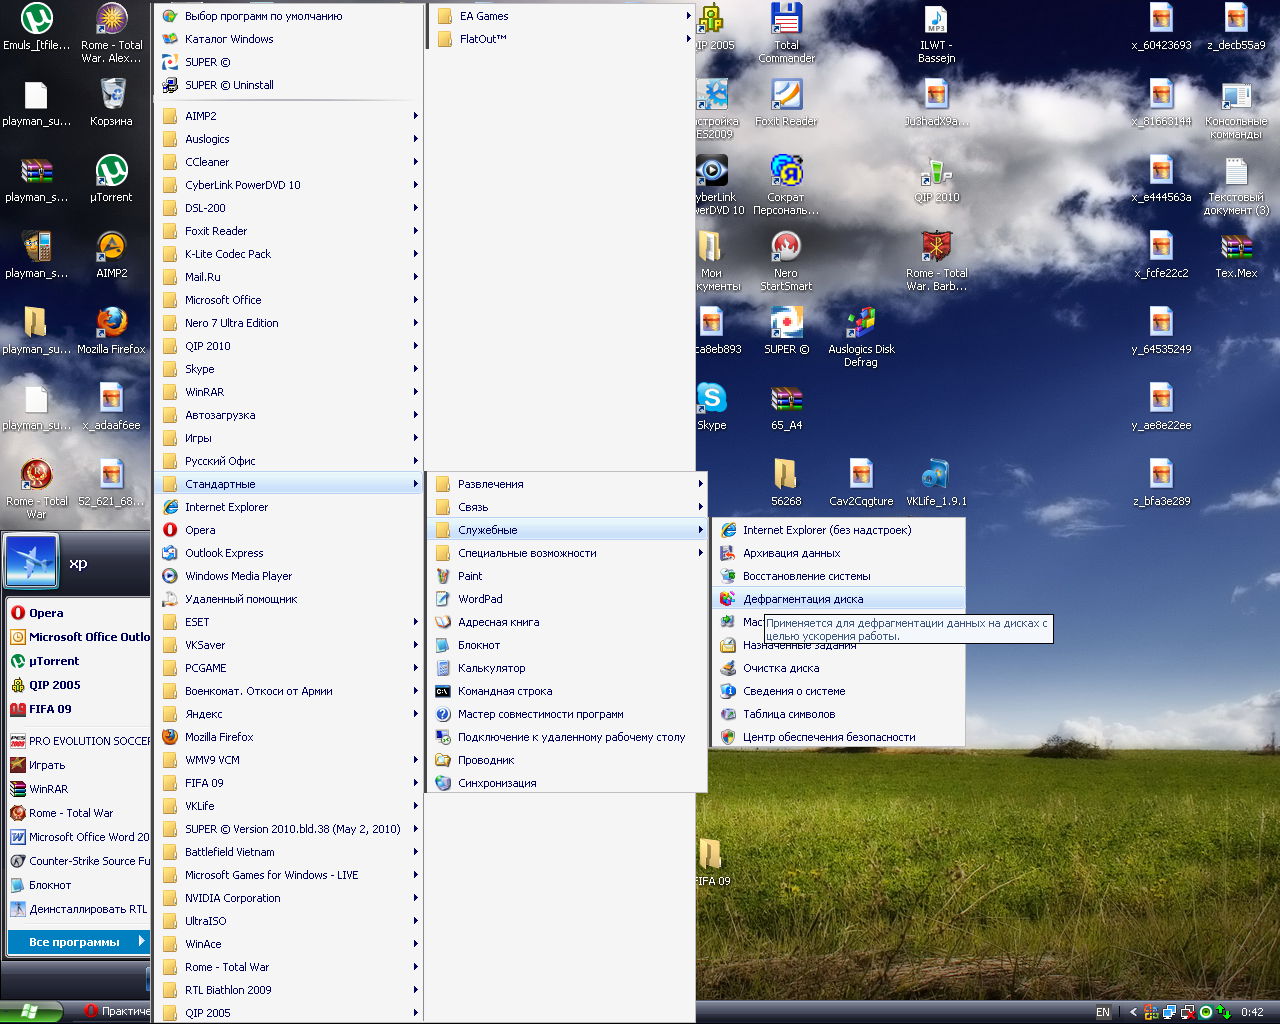Open the Текстовый документ (3) desktop file
The height and width of the screenshot is (1024, 1280).
[1236, 184]
